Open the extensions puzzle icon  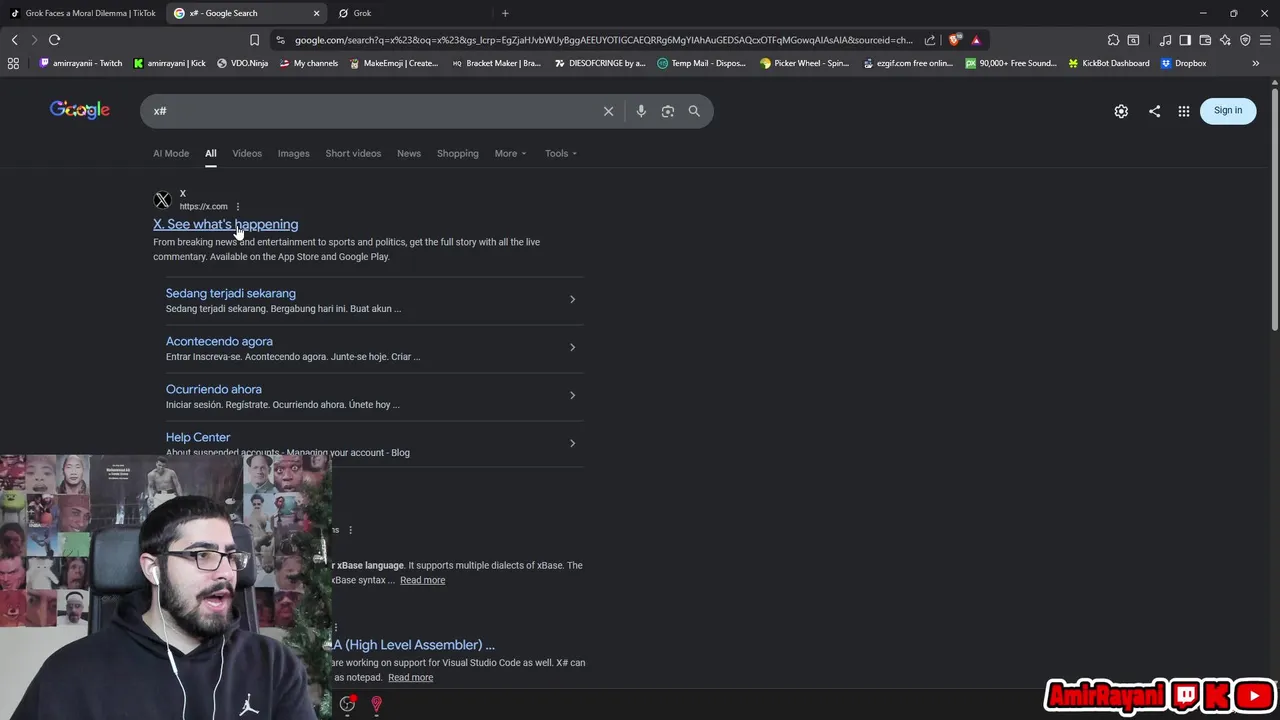pos(1113,40)
